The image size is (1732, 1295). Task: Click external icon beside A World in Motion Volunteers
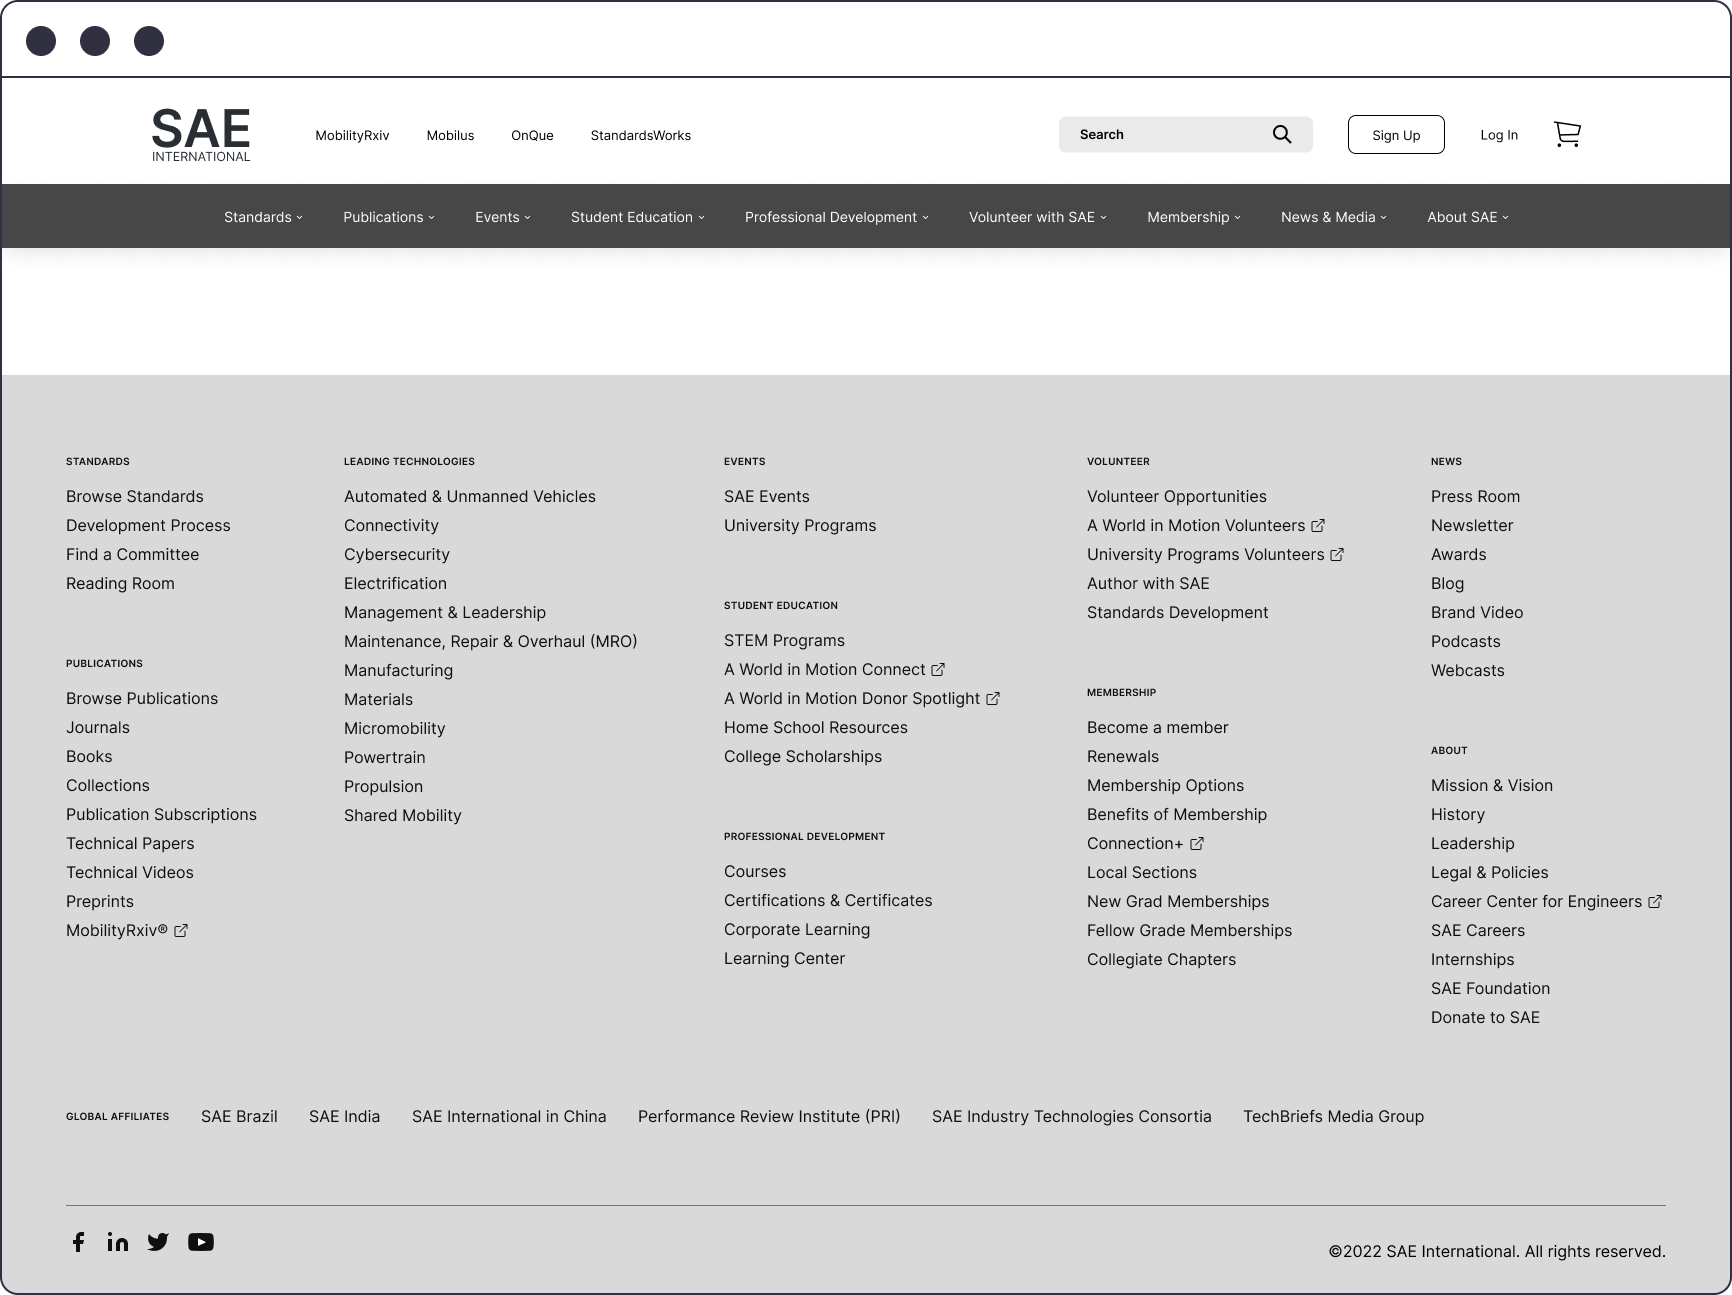click(1318, 525)
